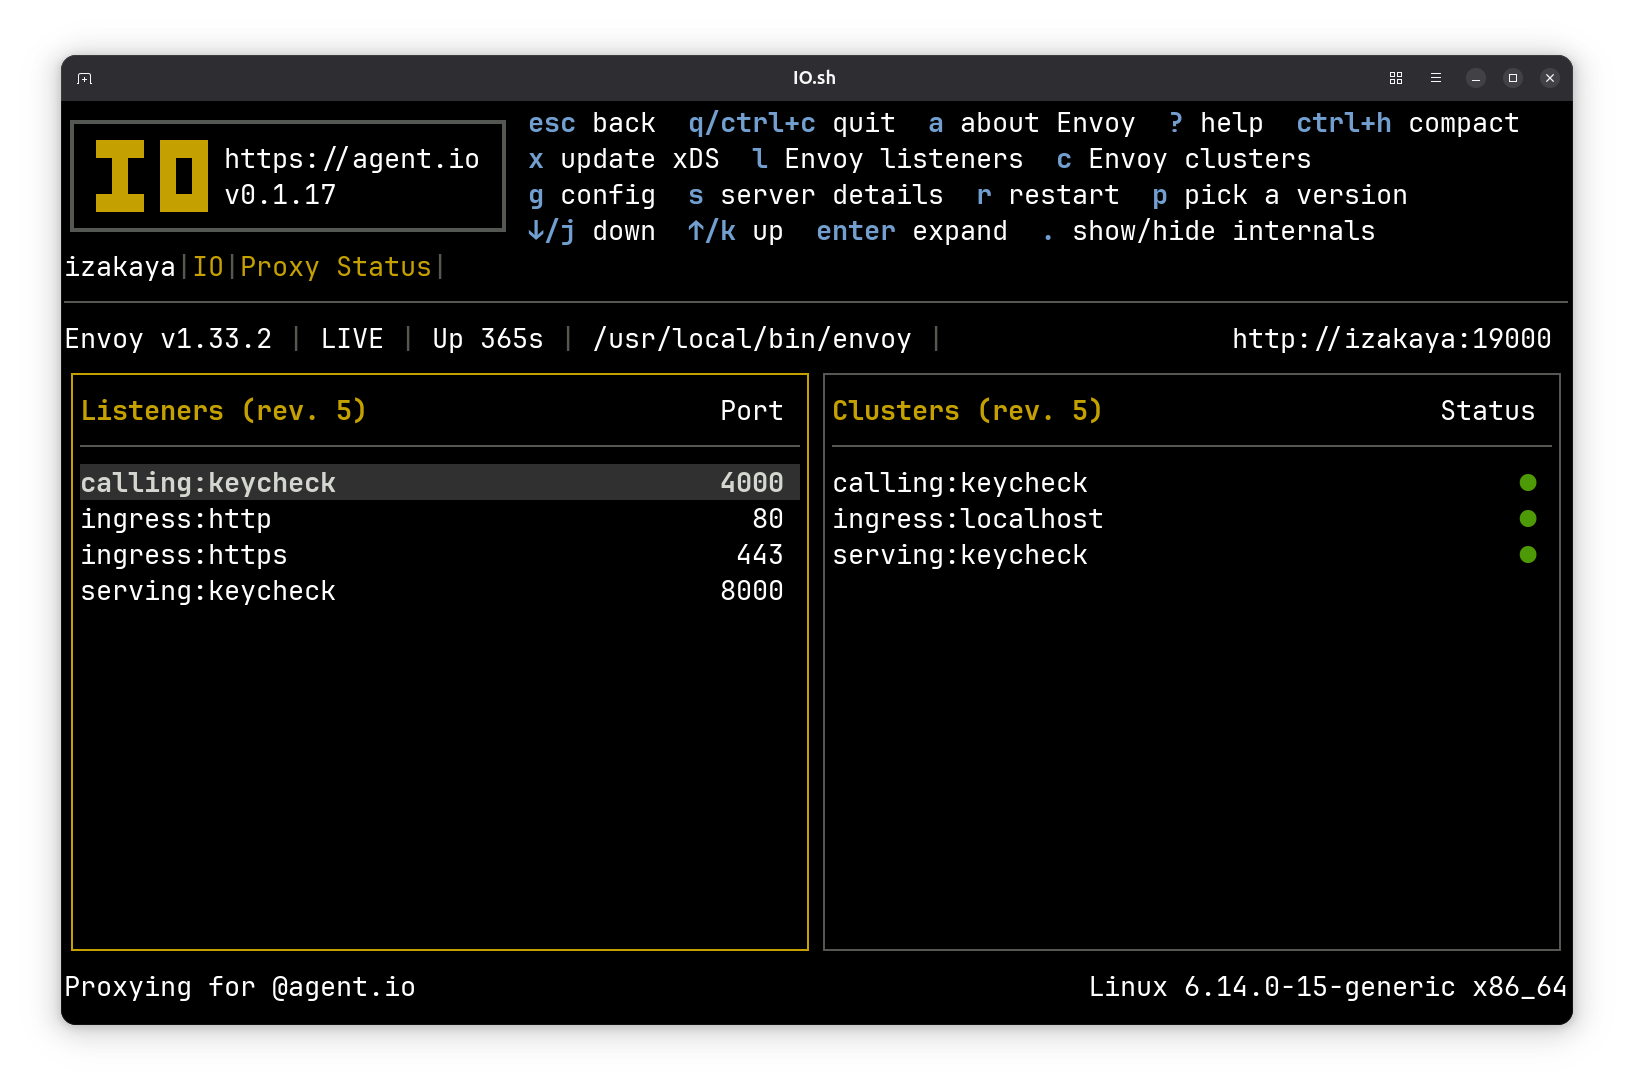This screenshot has height=1092, width=1634.
Task: Click port 443 value
Action: tap(760, 555)
